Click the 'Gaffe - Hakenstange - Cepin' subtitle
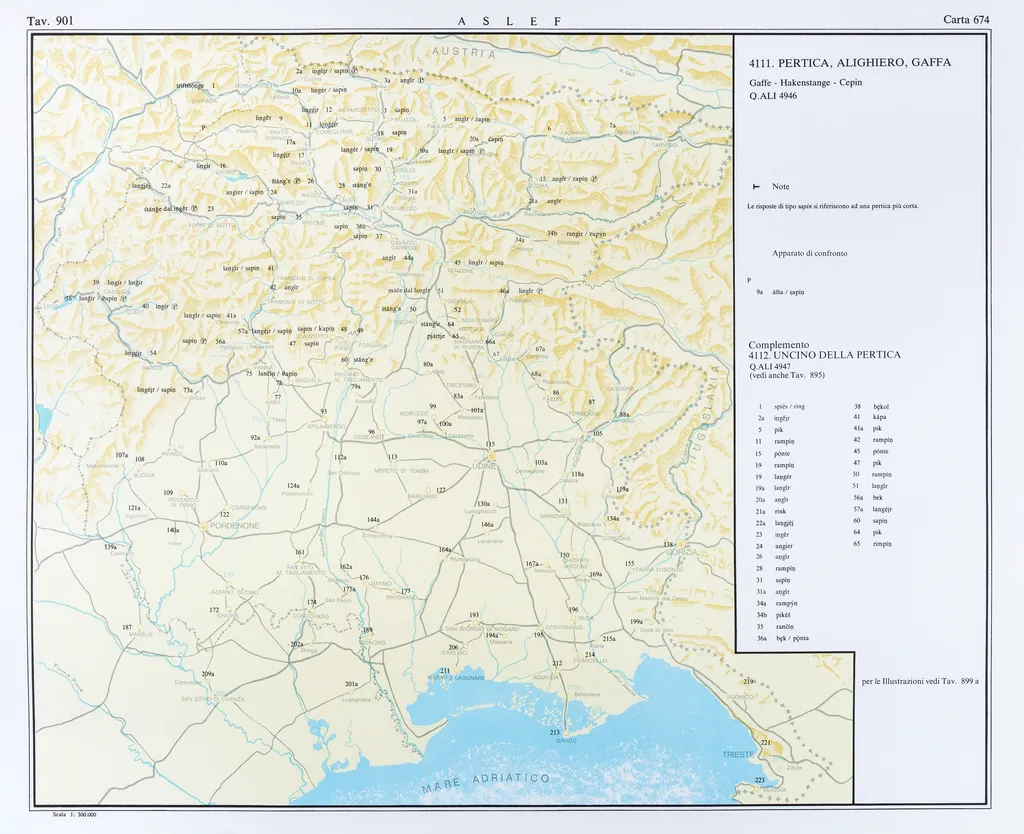Image resolution: width=1024 pixels, height=834 pixels. coord(804,82)
